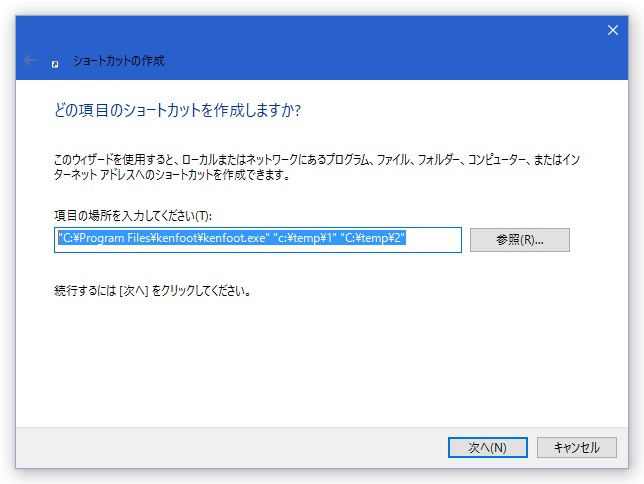Click the 項目の場所を入力してください(T) label
Viewport: 644px width, 484px height.
coord(133,215)
